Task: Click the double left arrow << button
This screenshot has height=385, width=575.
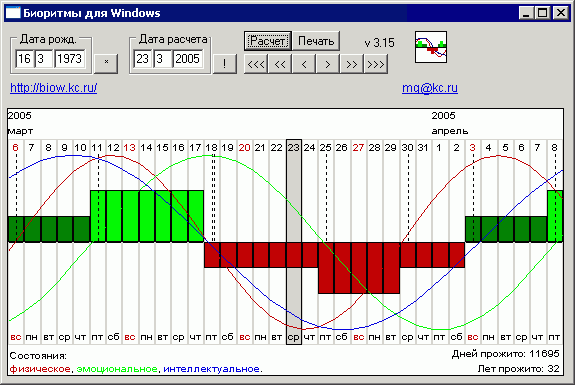Action: point(280,64)
